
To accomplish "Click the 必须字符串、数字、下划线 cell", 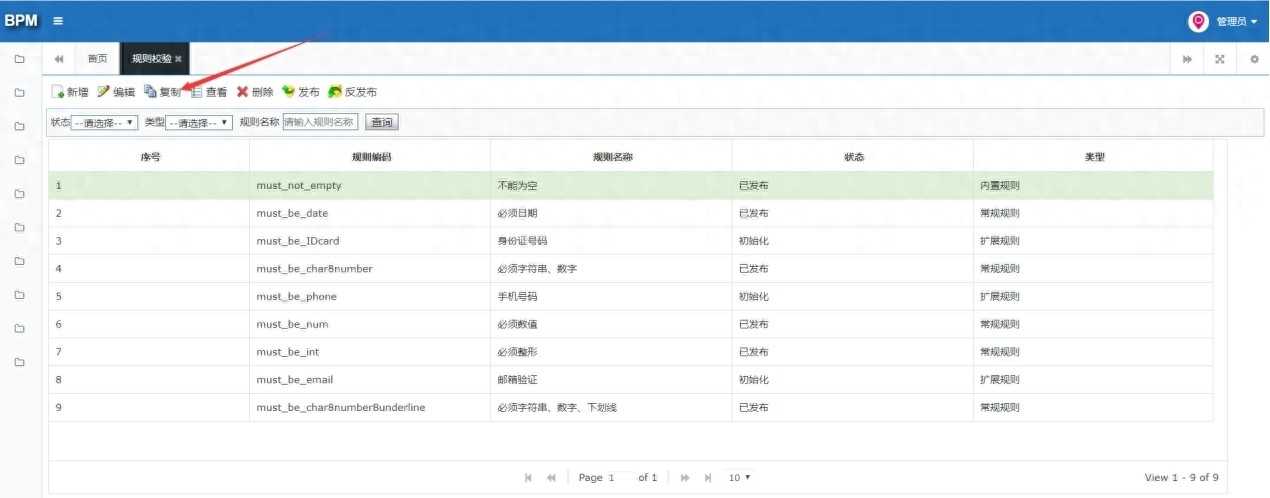I will point(612,408).
